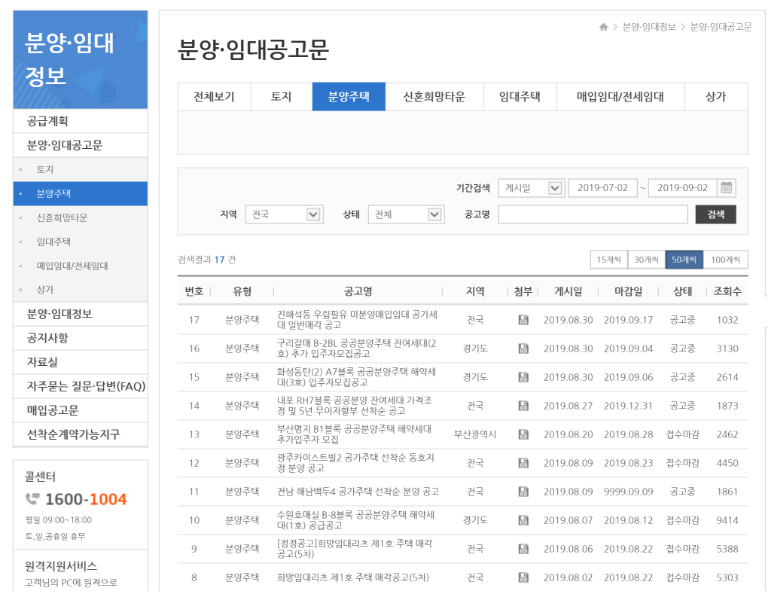This screenshot has width=777, height=613.
Task: Open the [정정공고]희망임대리츠 제1호 announcement
Action: pyautogui.click(x=355, y=549)
